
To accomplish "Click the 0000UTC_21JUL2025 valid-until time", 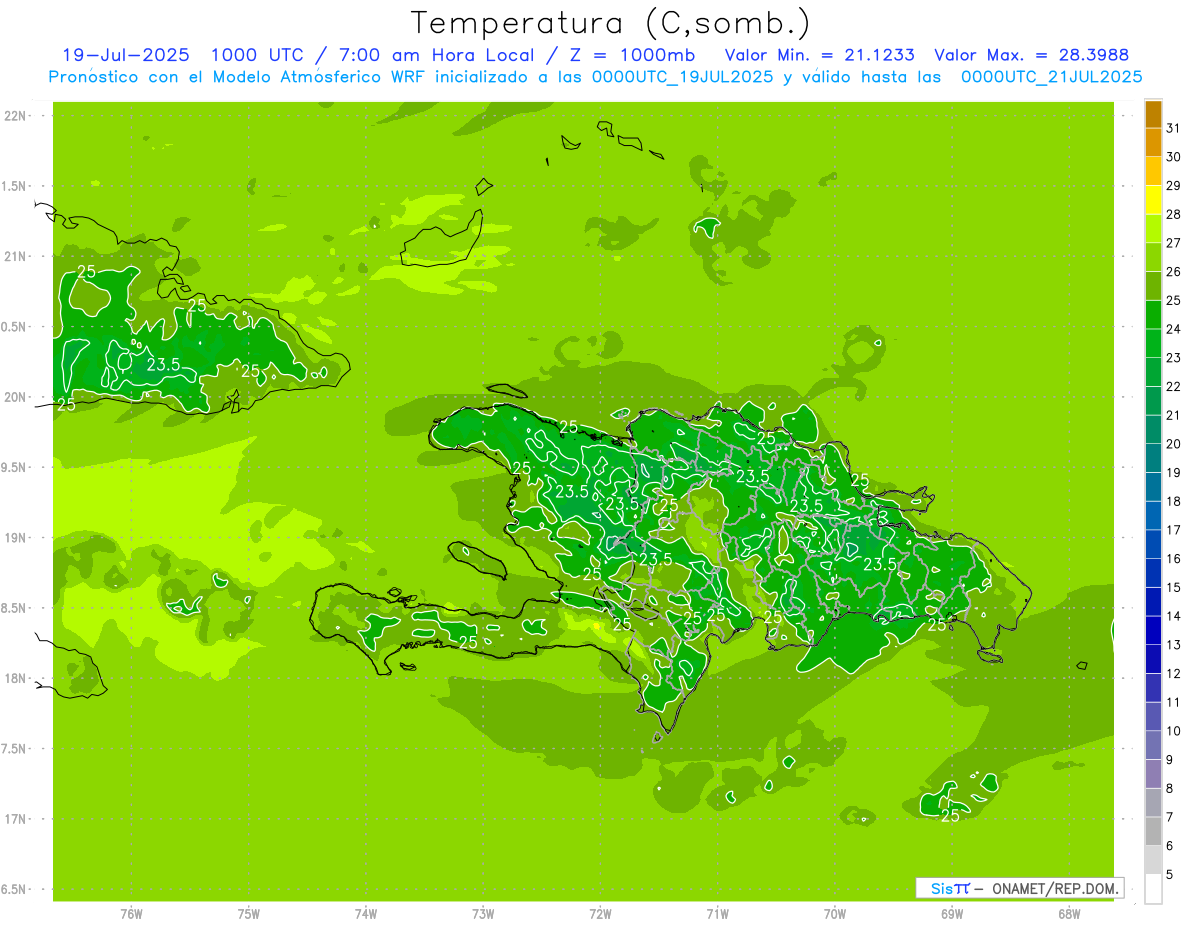I will (1051, 77).
